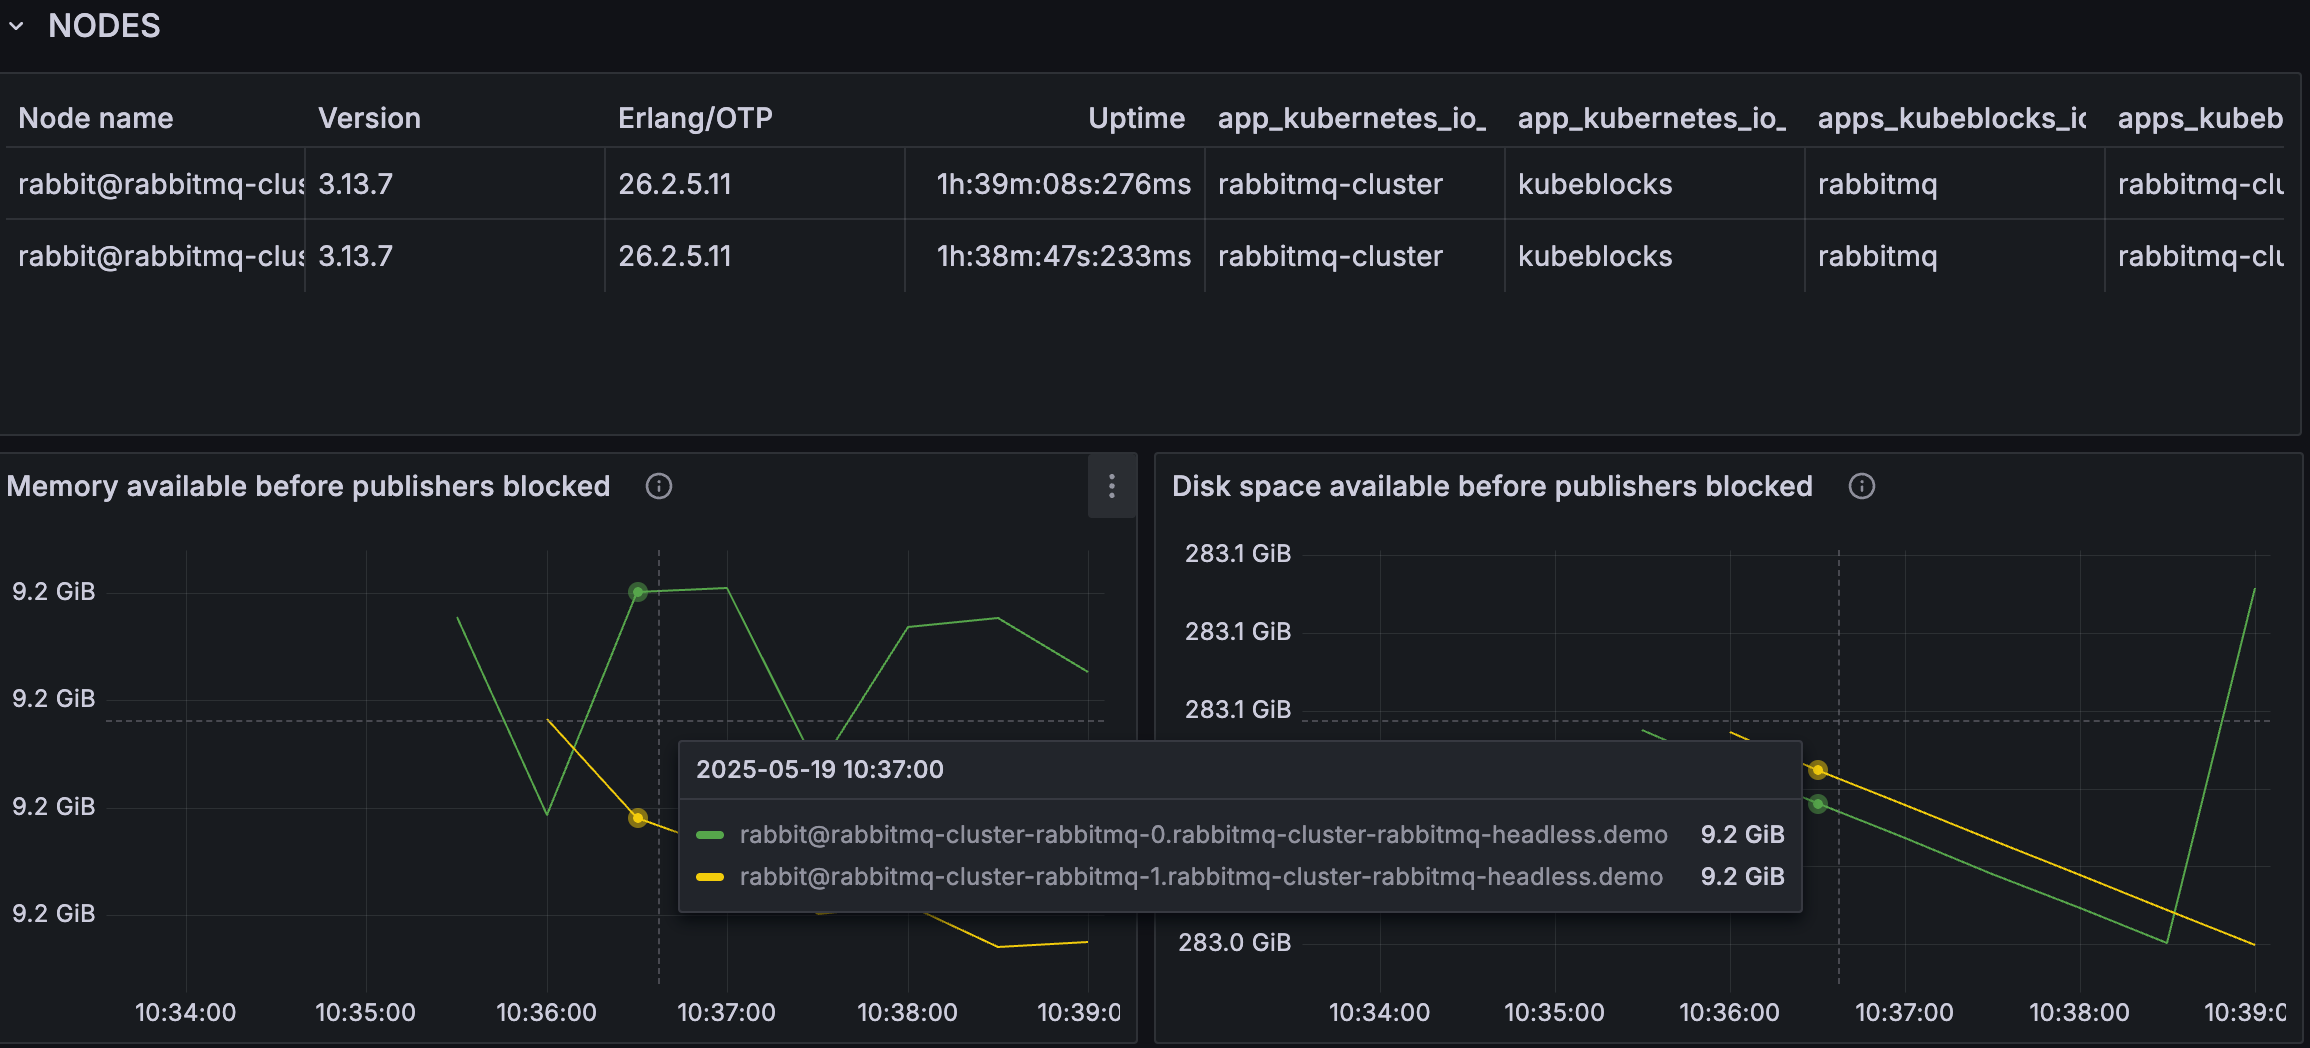
Task: Open Memory available before publishers blocked title menu
Action: [308, 486]
